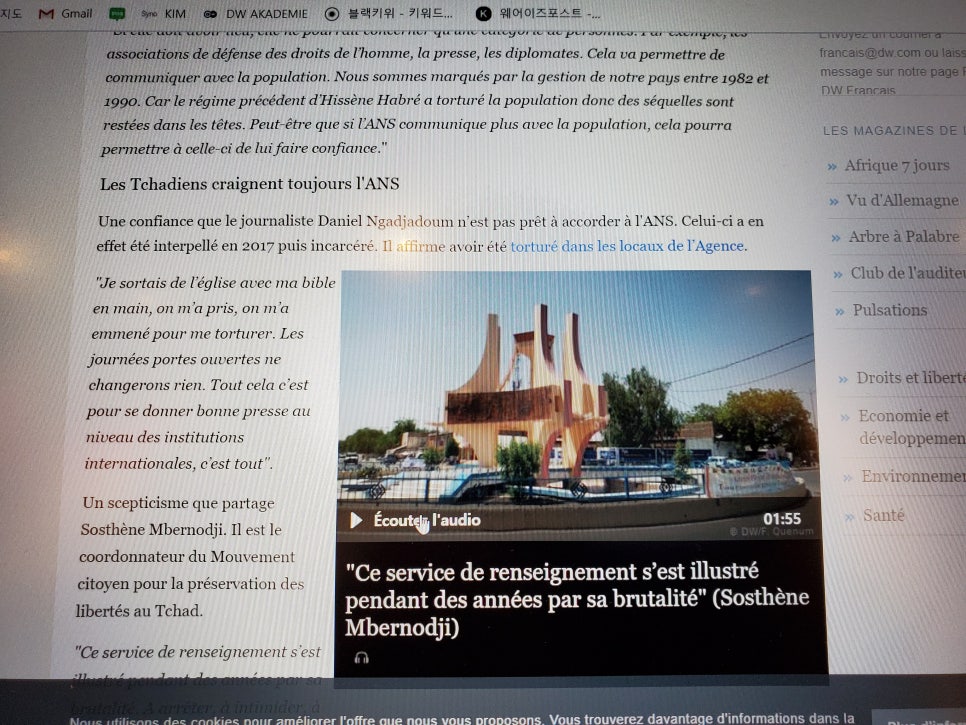The height and width of the screenshot is (725, 966).
Task: Open the 'Pulsations' magazine link
Action: 890,310
